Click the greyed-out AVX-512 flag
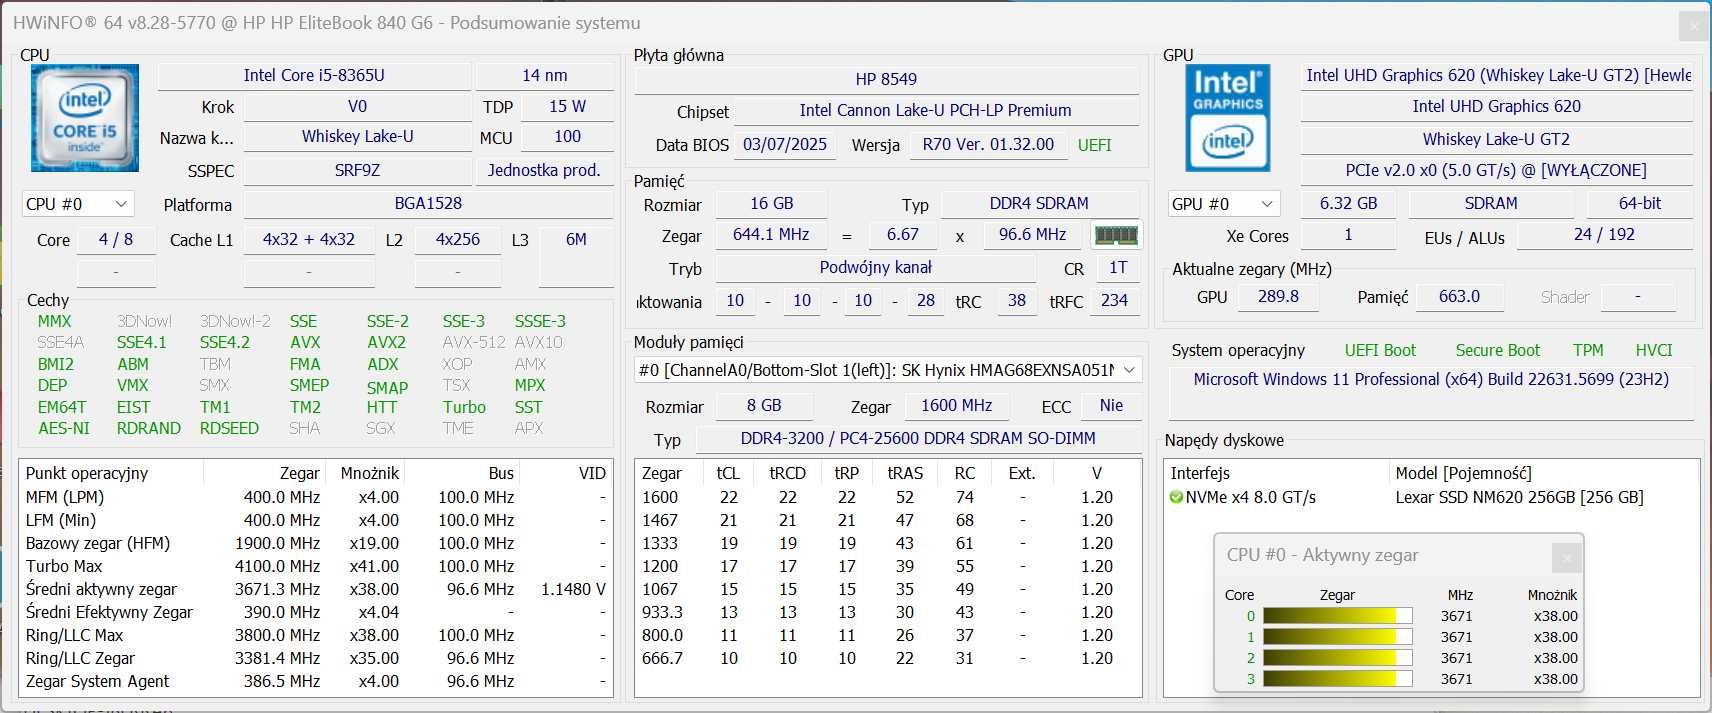The height and width of the screenshot is (713, 1712). [474, 343]
